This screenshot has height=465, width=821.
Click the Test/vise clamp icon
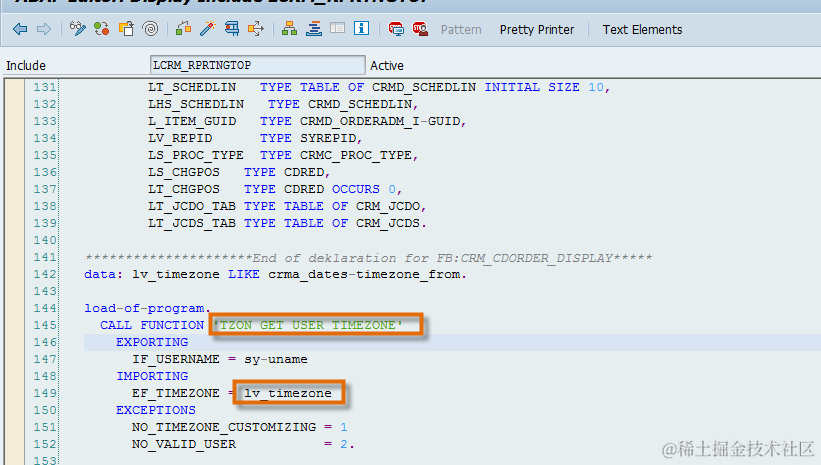pos(231,29)
